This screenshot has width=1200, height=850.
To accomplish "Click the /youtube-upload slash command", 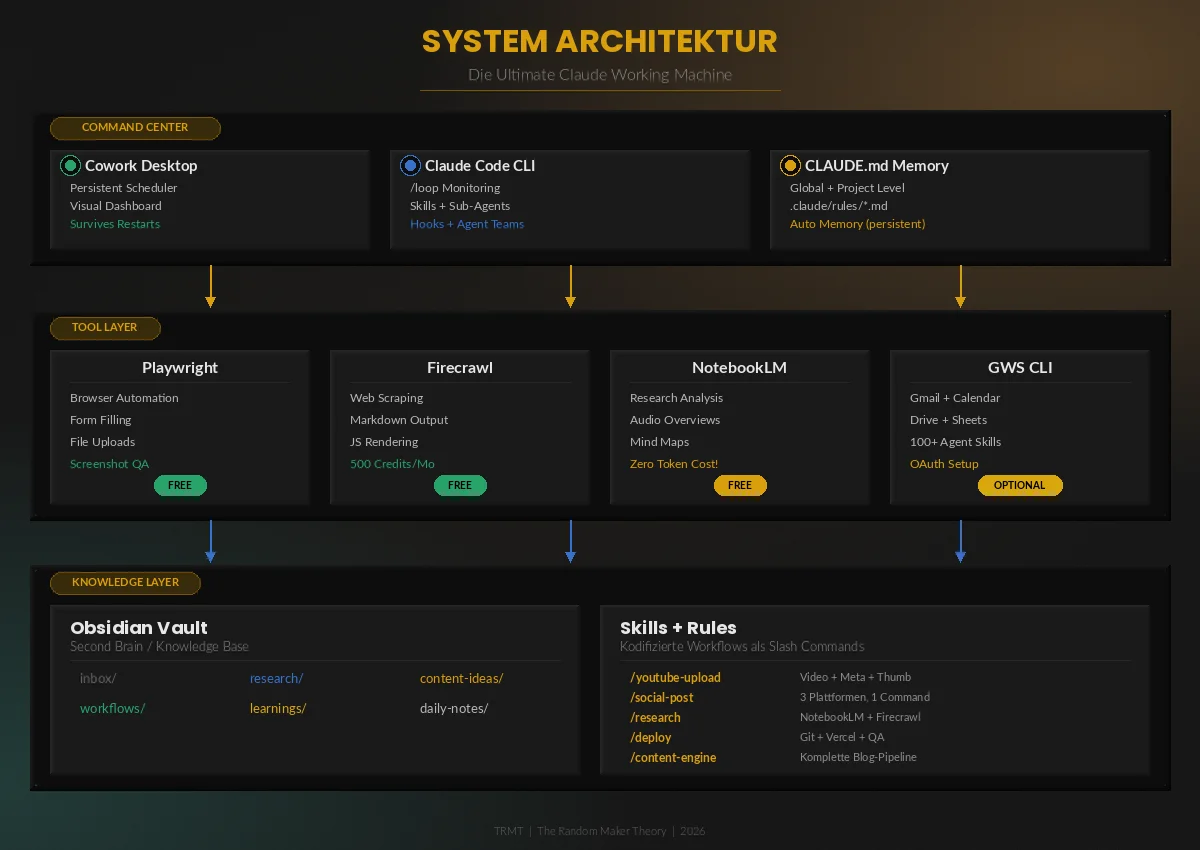I will pyautogui.click(x=675, y=678).
